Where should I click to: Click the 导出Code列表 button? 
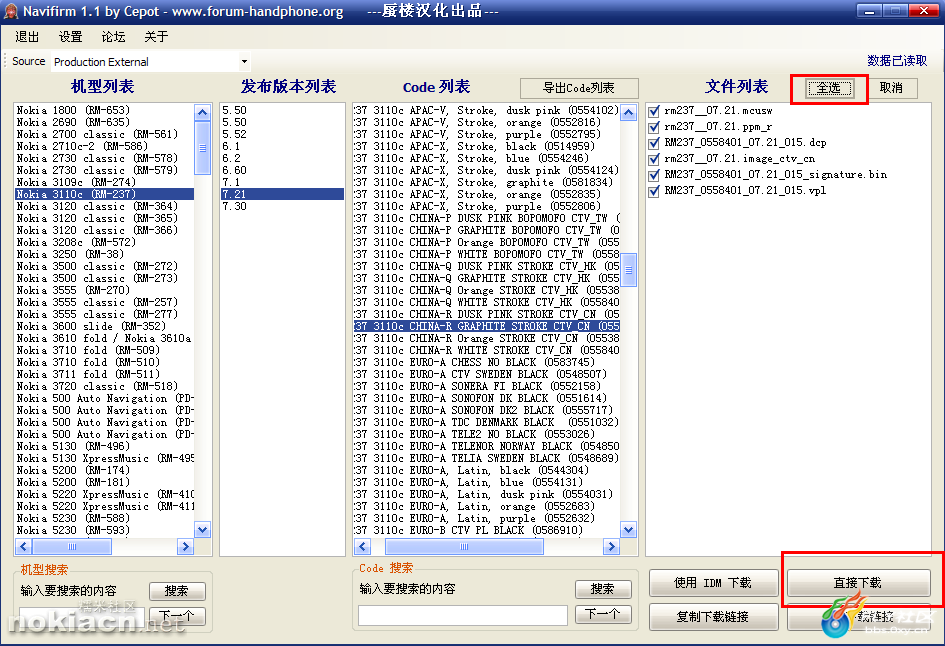pyautogui.click(x=579, y=88)
